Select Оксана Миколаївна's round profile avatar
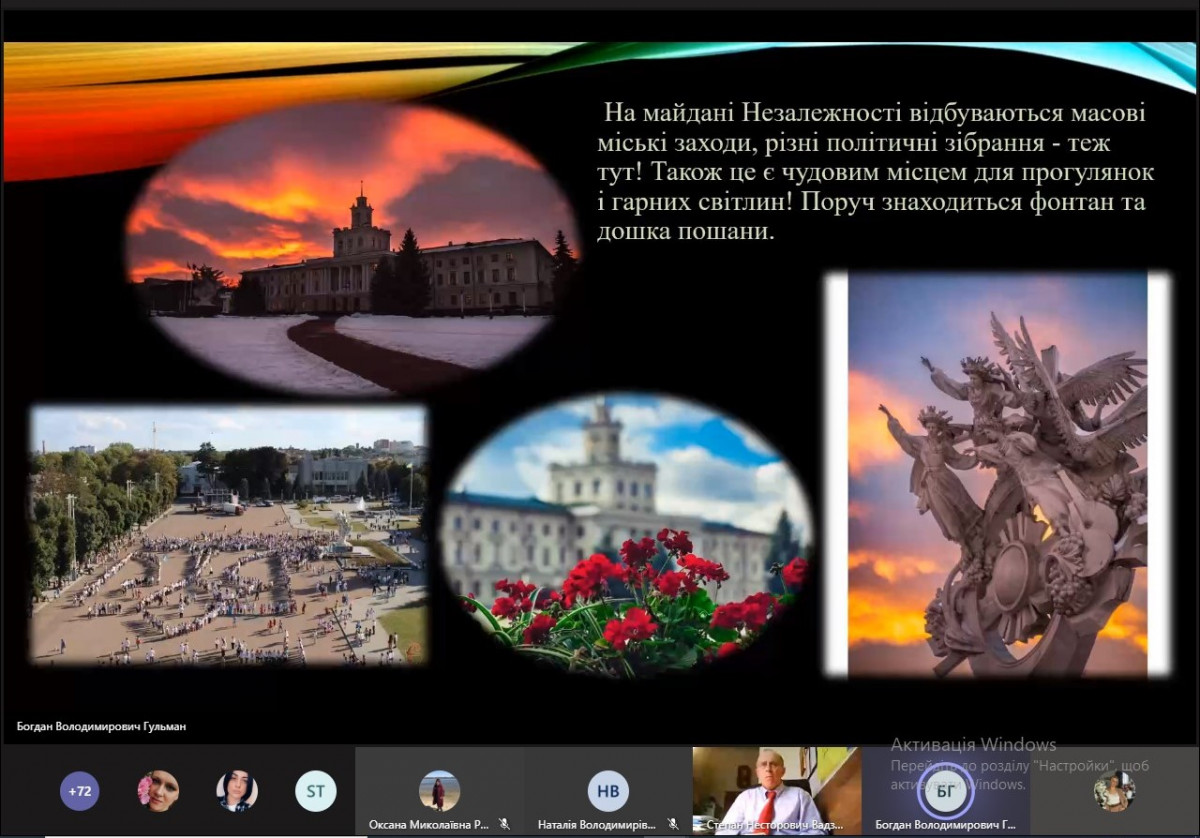The height and width of the screenshot is (838, 1200). tap(439, 791)
